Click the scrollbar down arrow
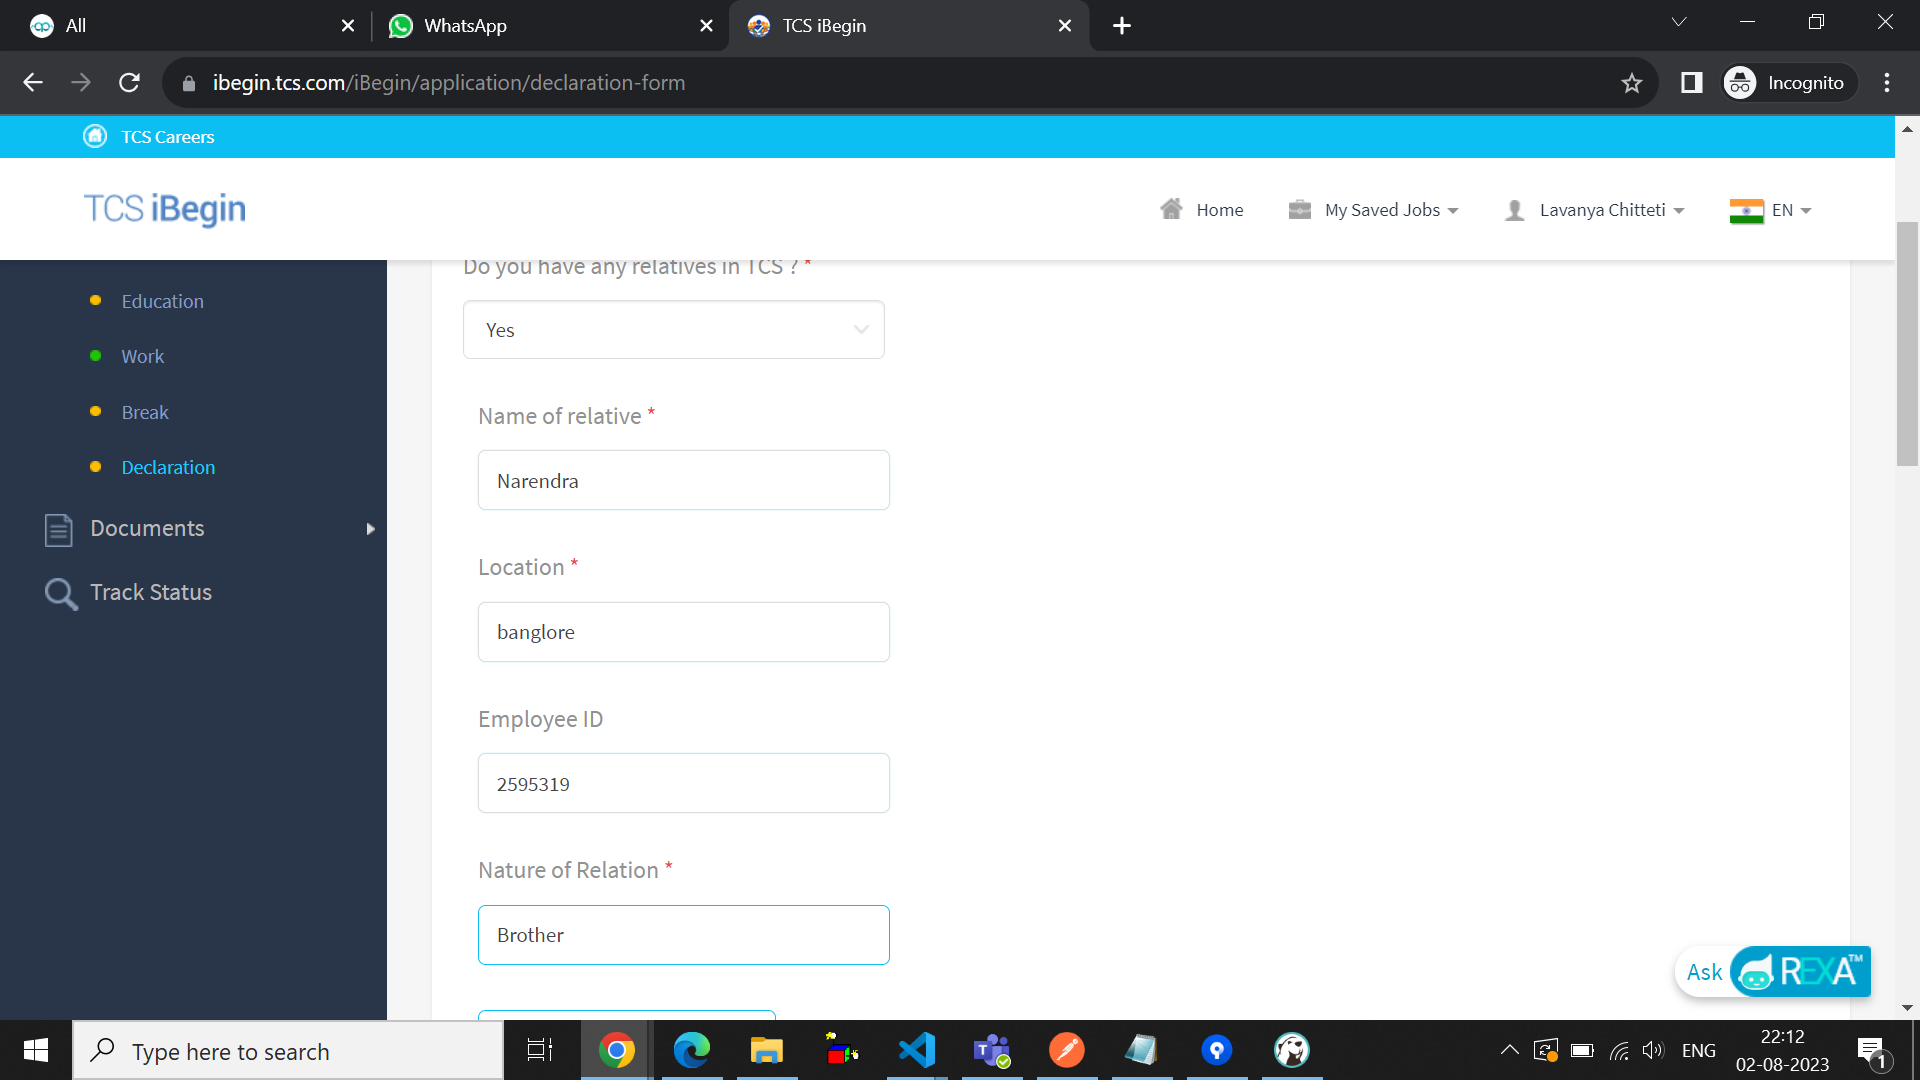The image size is (1920, 1080). point(1907,1008)
